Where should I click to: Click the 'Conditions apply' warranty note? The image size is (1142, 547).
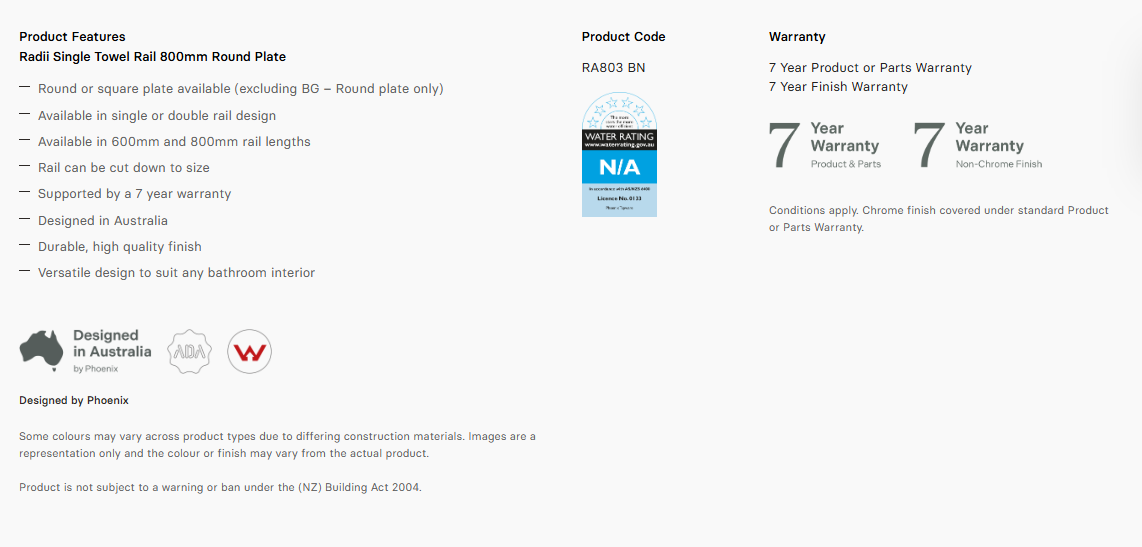[939, 219]
